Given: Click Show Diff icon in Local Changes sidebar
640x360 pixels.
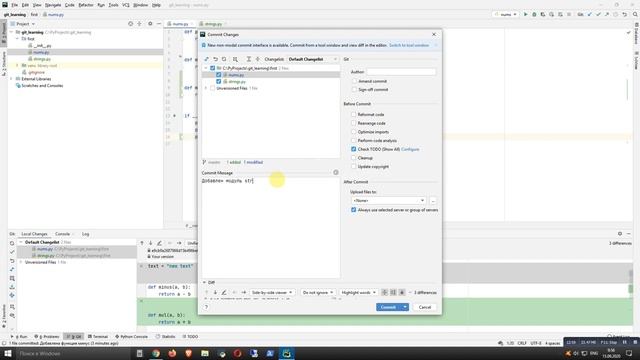Looking at the screenshot, I should 12,269.
